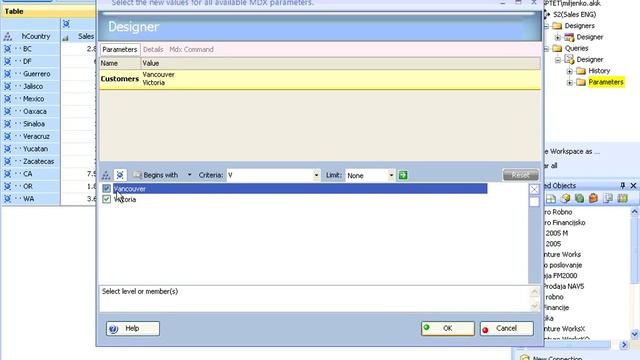Click the Designer icon under Designers folder

pos(569,37)
